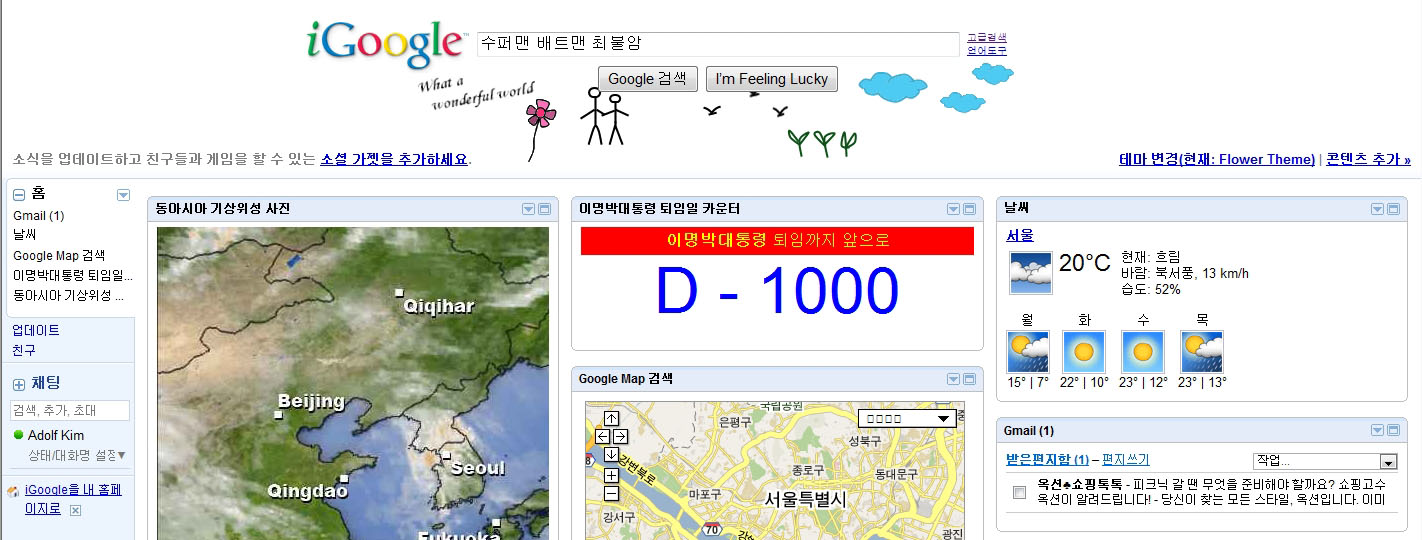1422x540 pixels.
Task: Select 날씨 in the sidebar list
Action: pos(24,235)
